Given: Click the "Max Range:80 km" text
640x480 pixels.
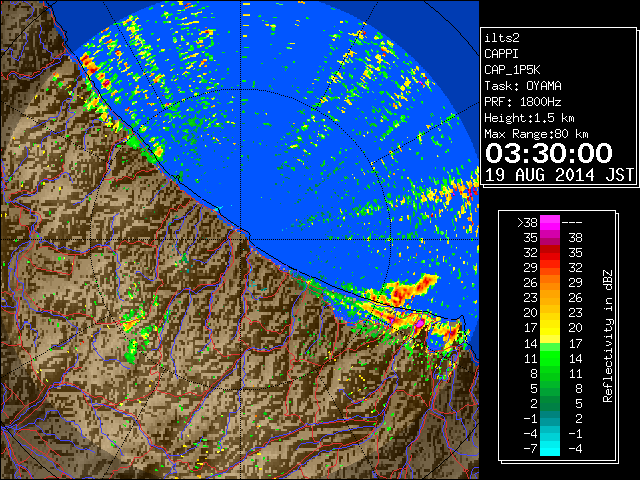Looking at the screenshot, I should tap(536, 134).
